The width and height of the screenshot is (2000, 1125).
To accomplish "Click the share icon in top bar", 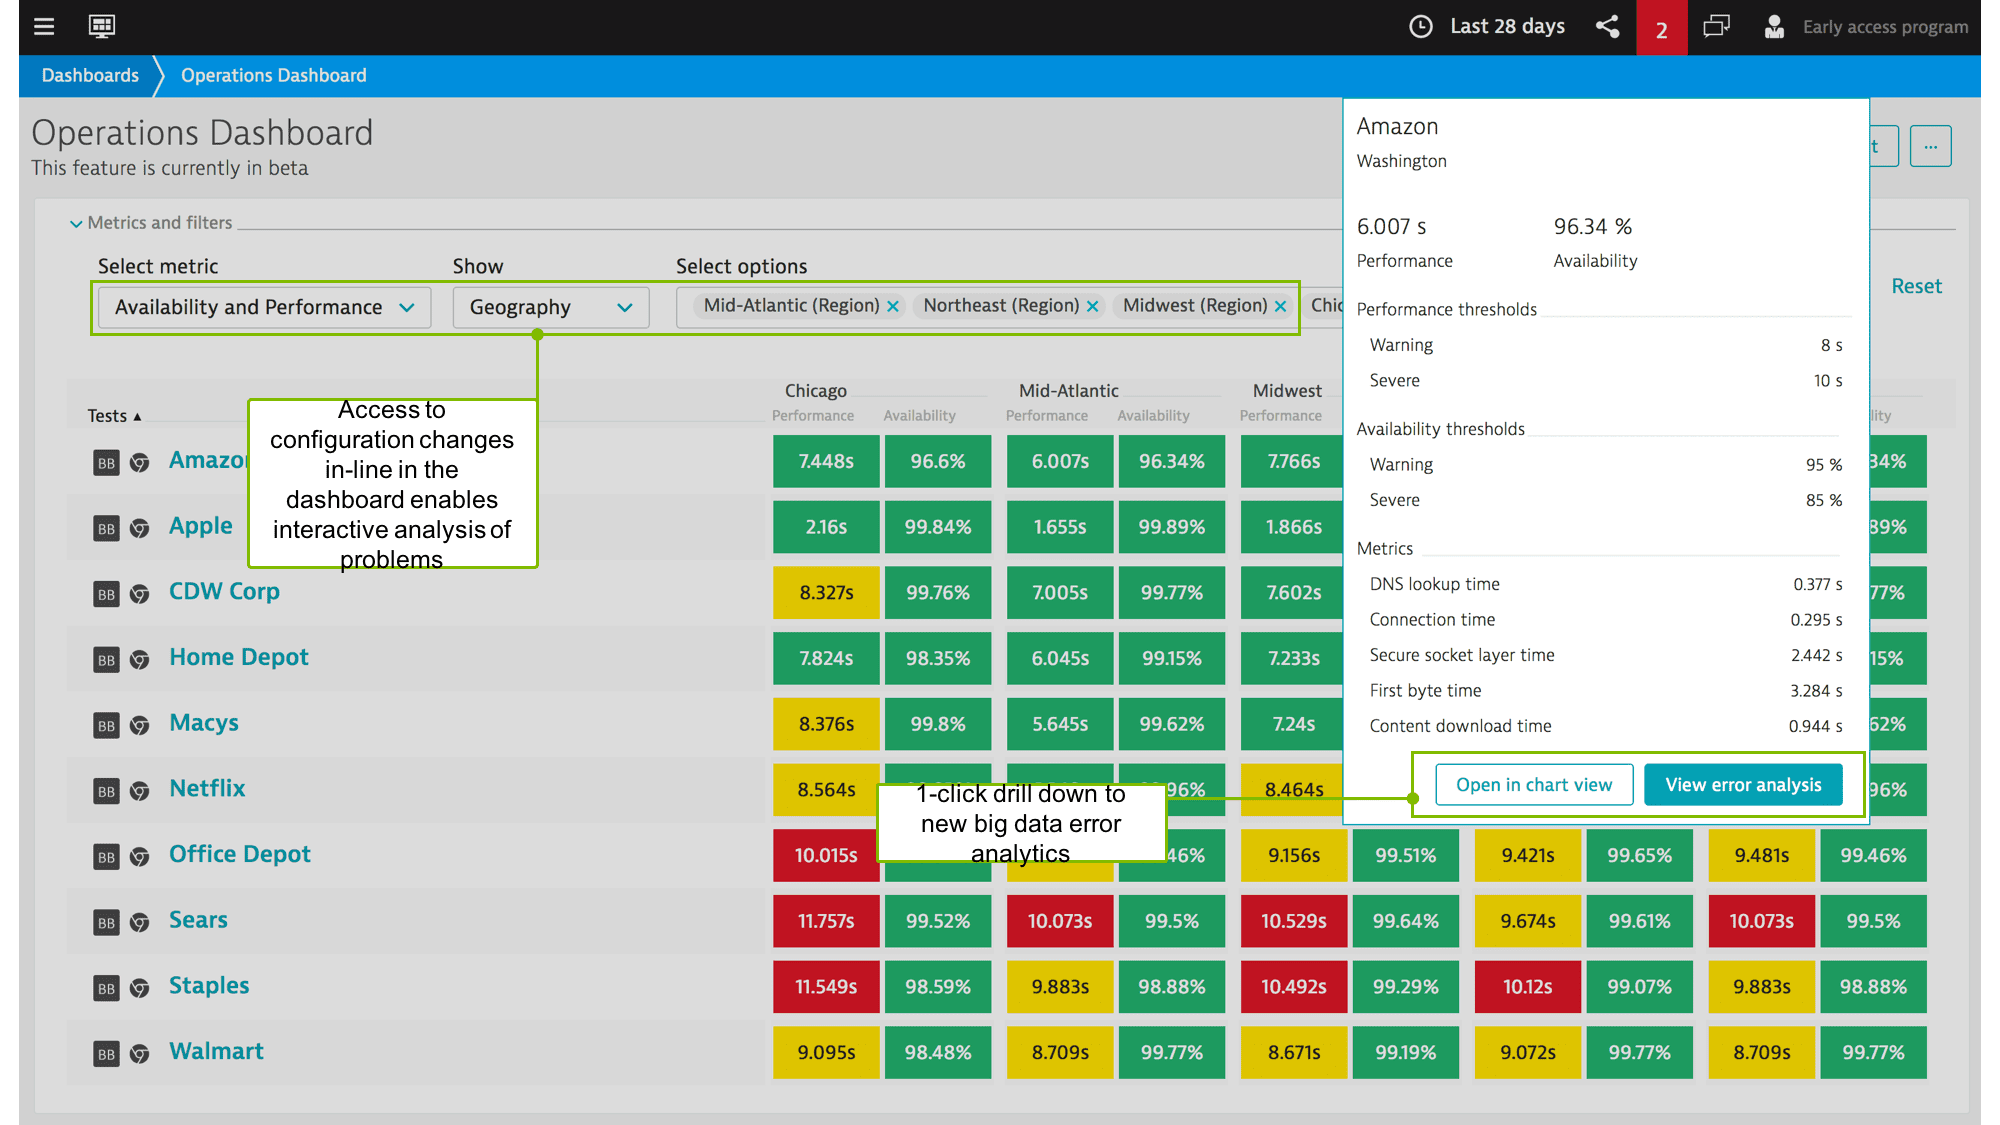I will 1607,27.
